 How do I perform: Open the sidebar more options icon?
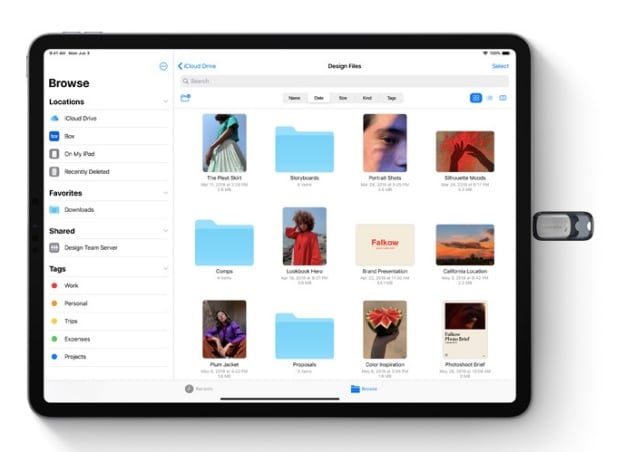pos(164,66)
